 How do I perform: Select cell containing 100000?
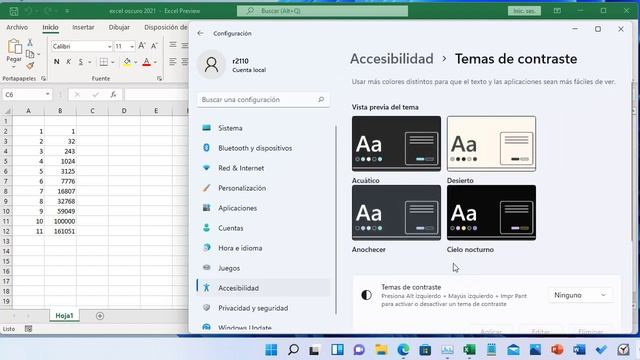[x=60, y=221]
